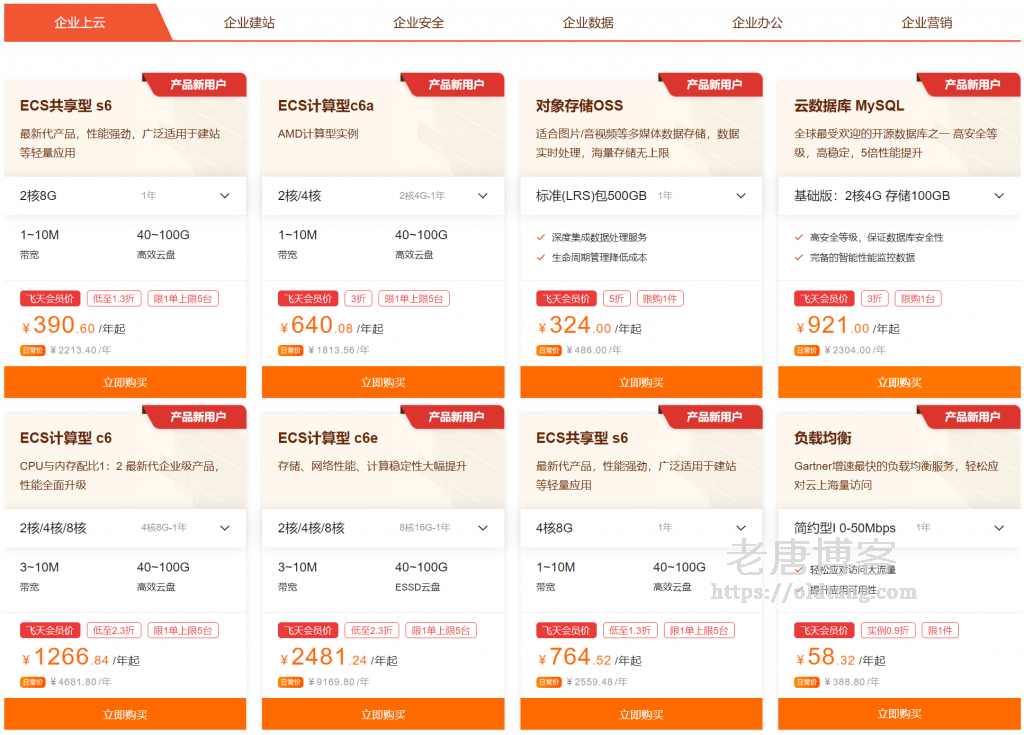Click the 完备的智能性能监控数据 feature

(862, 257)
